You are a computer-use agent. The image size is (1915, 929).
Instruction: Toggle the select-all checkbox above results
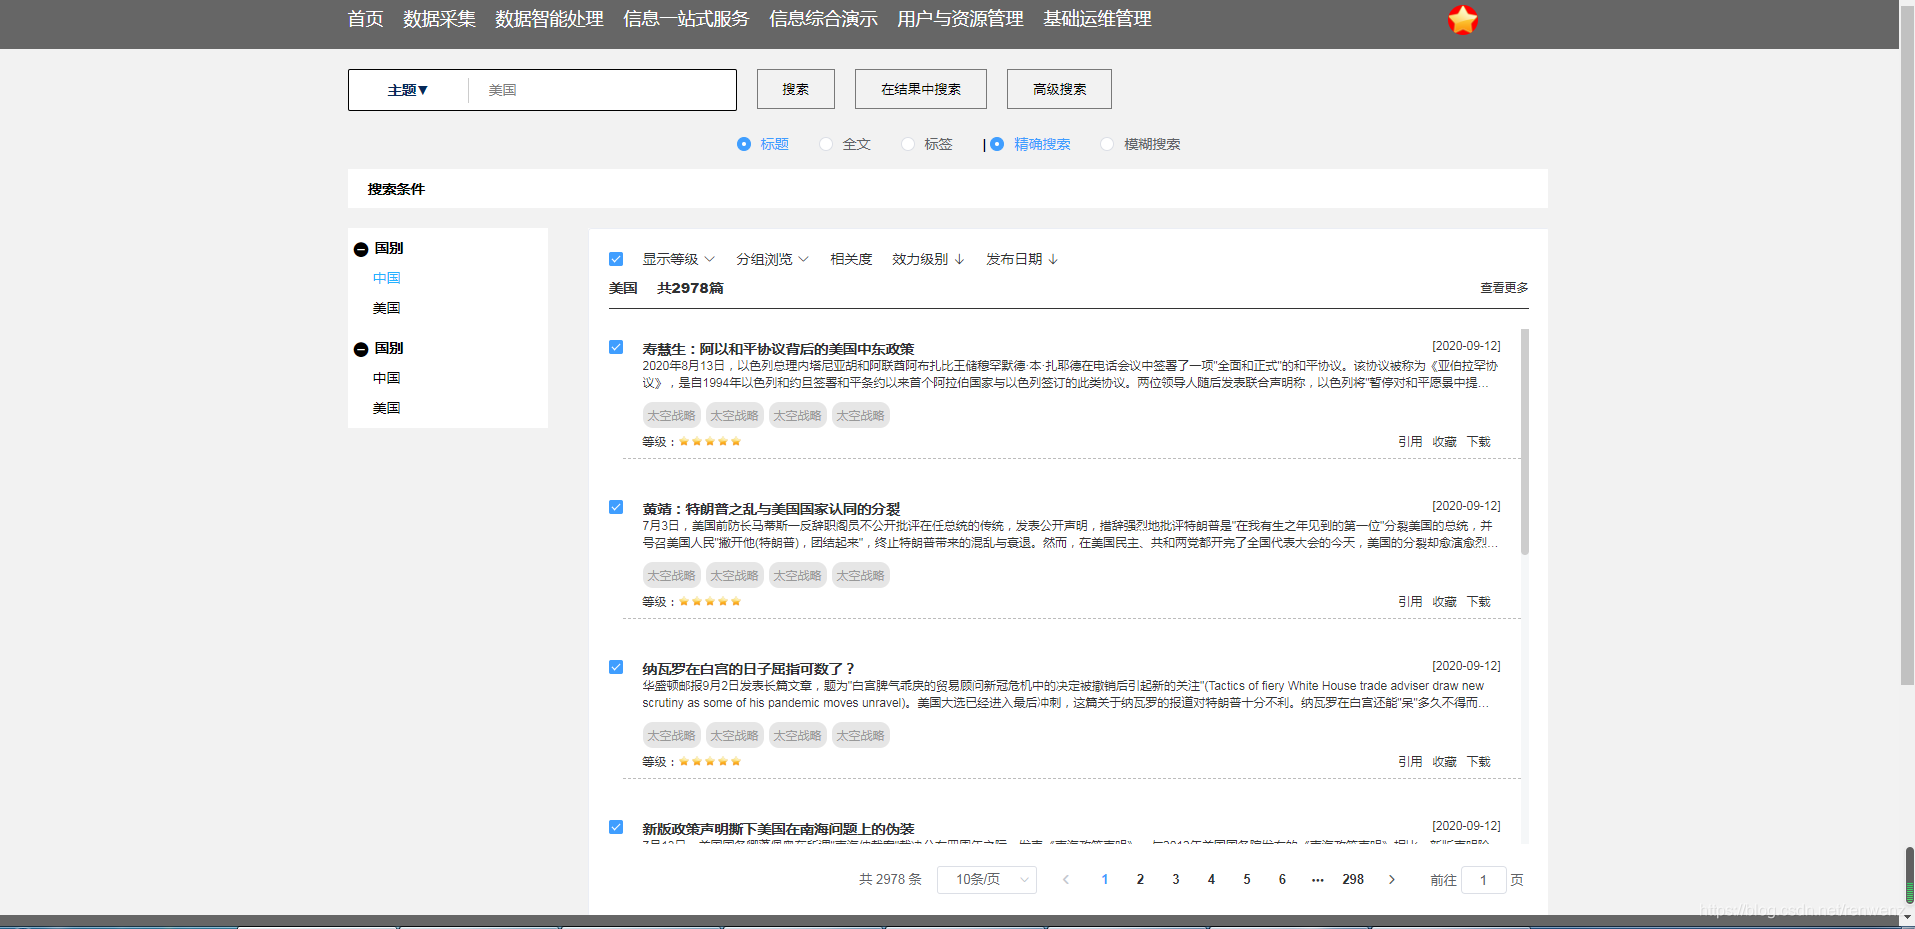(x=616, y=259)
